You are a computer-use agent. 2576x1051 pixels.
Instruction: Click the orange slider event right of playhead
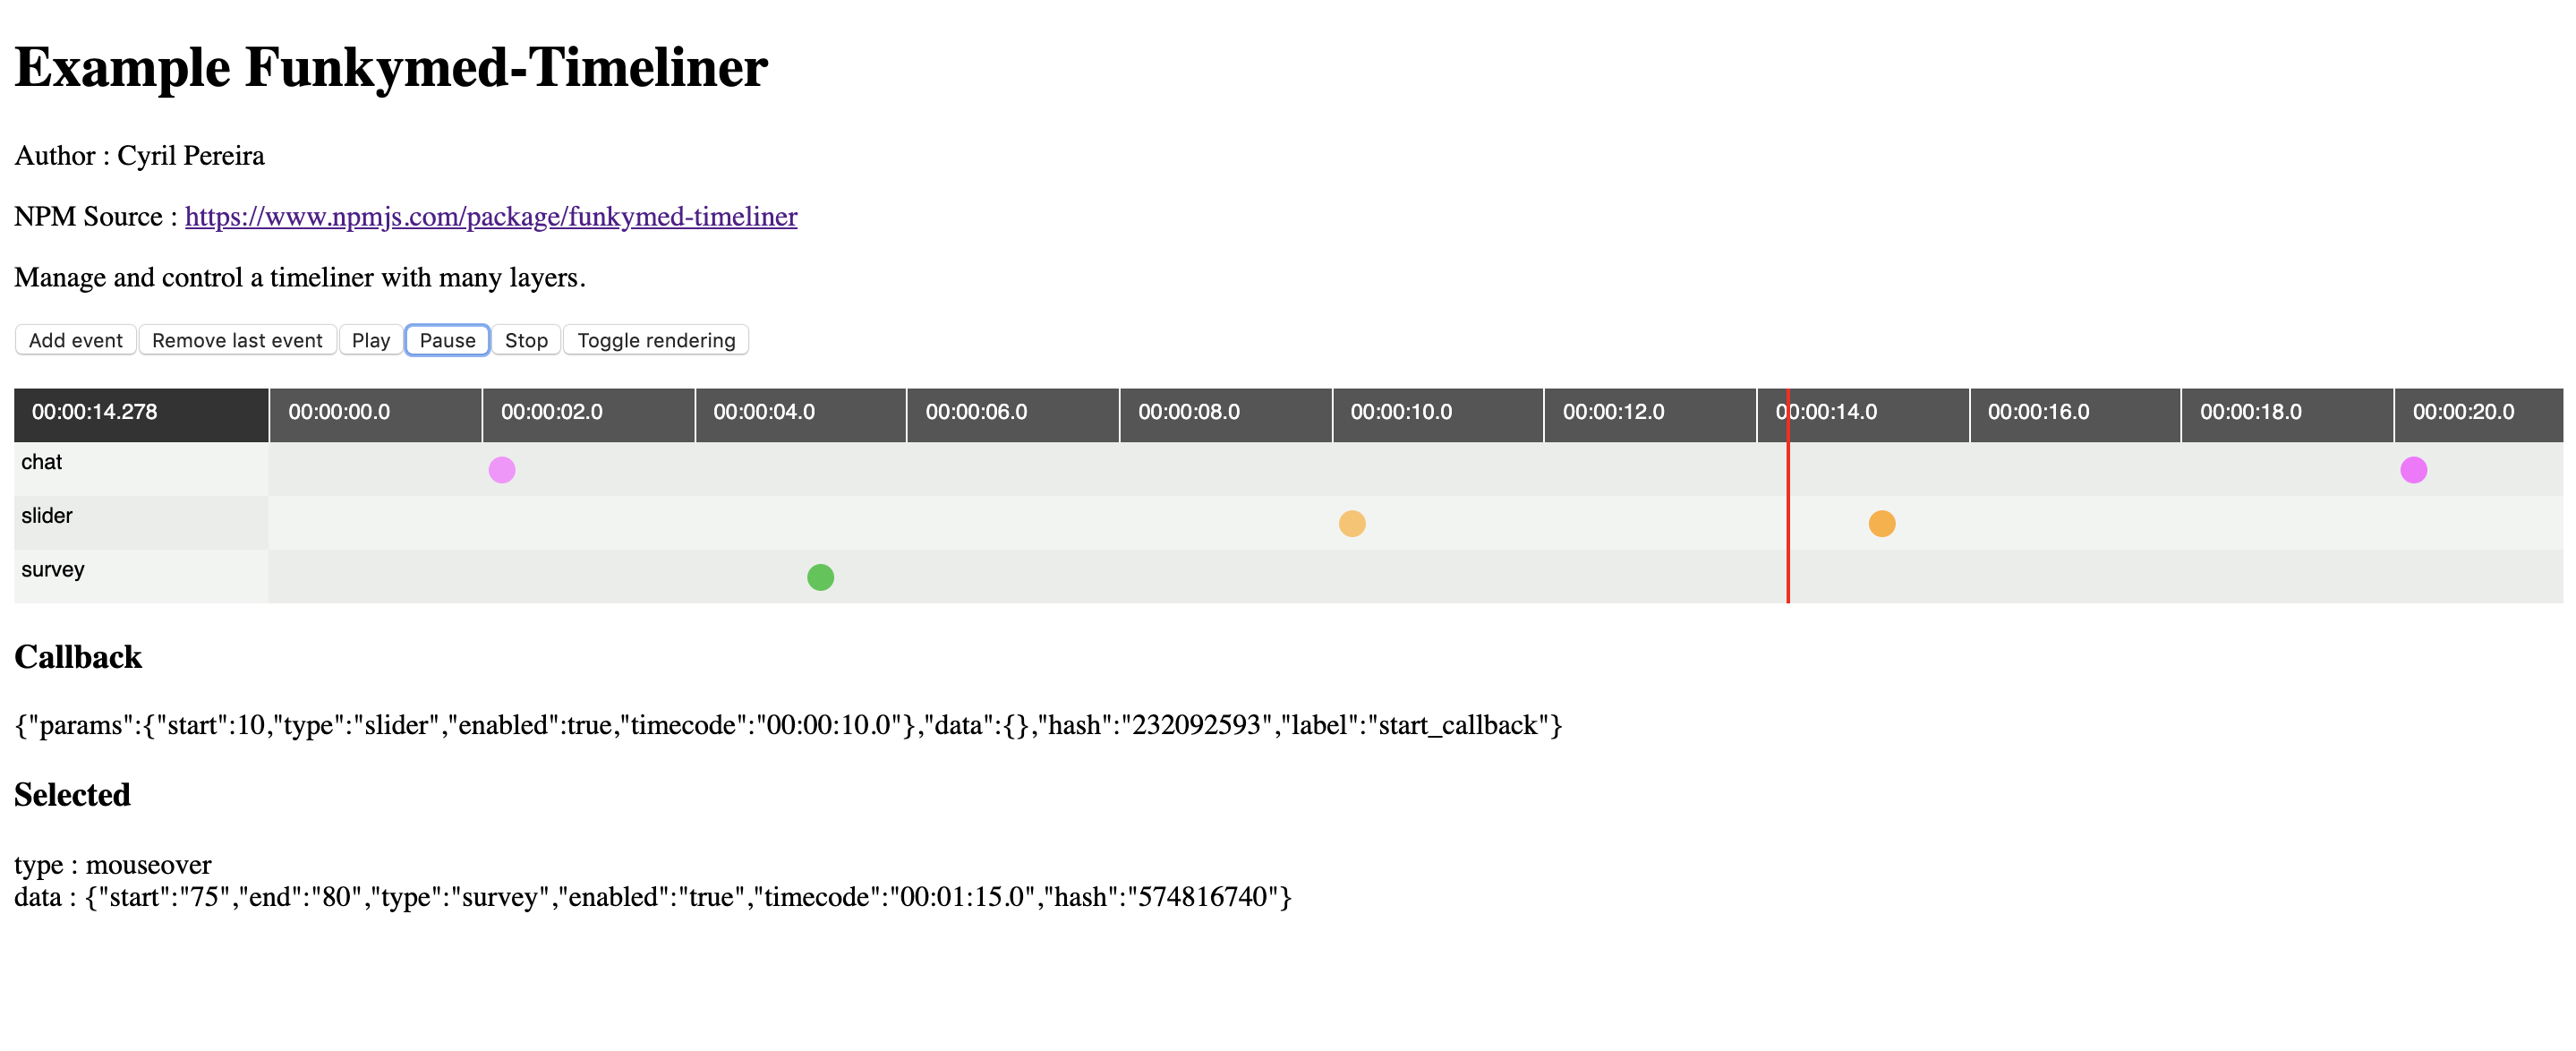click(1882, 524)
